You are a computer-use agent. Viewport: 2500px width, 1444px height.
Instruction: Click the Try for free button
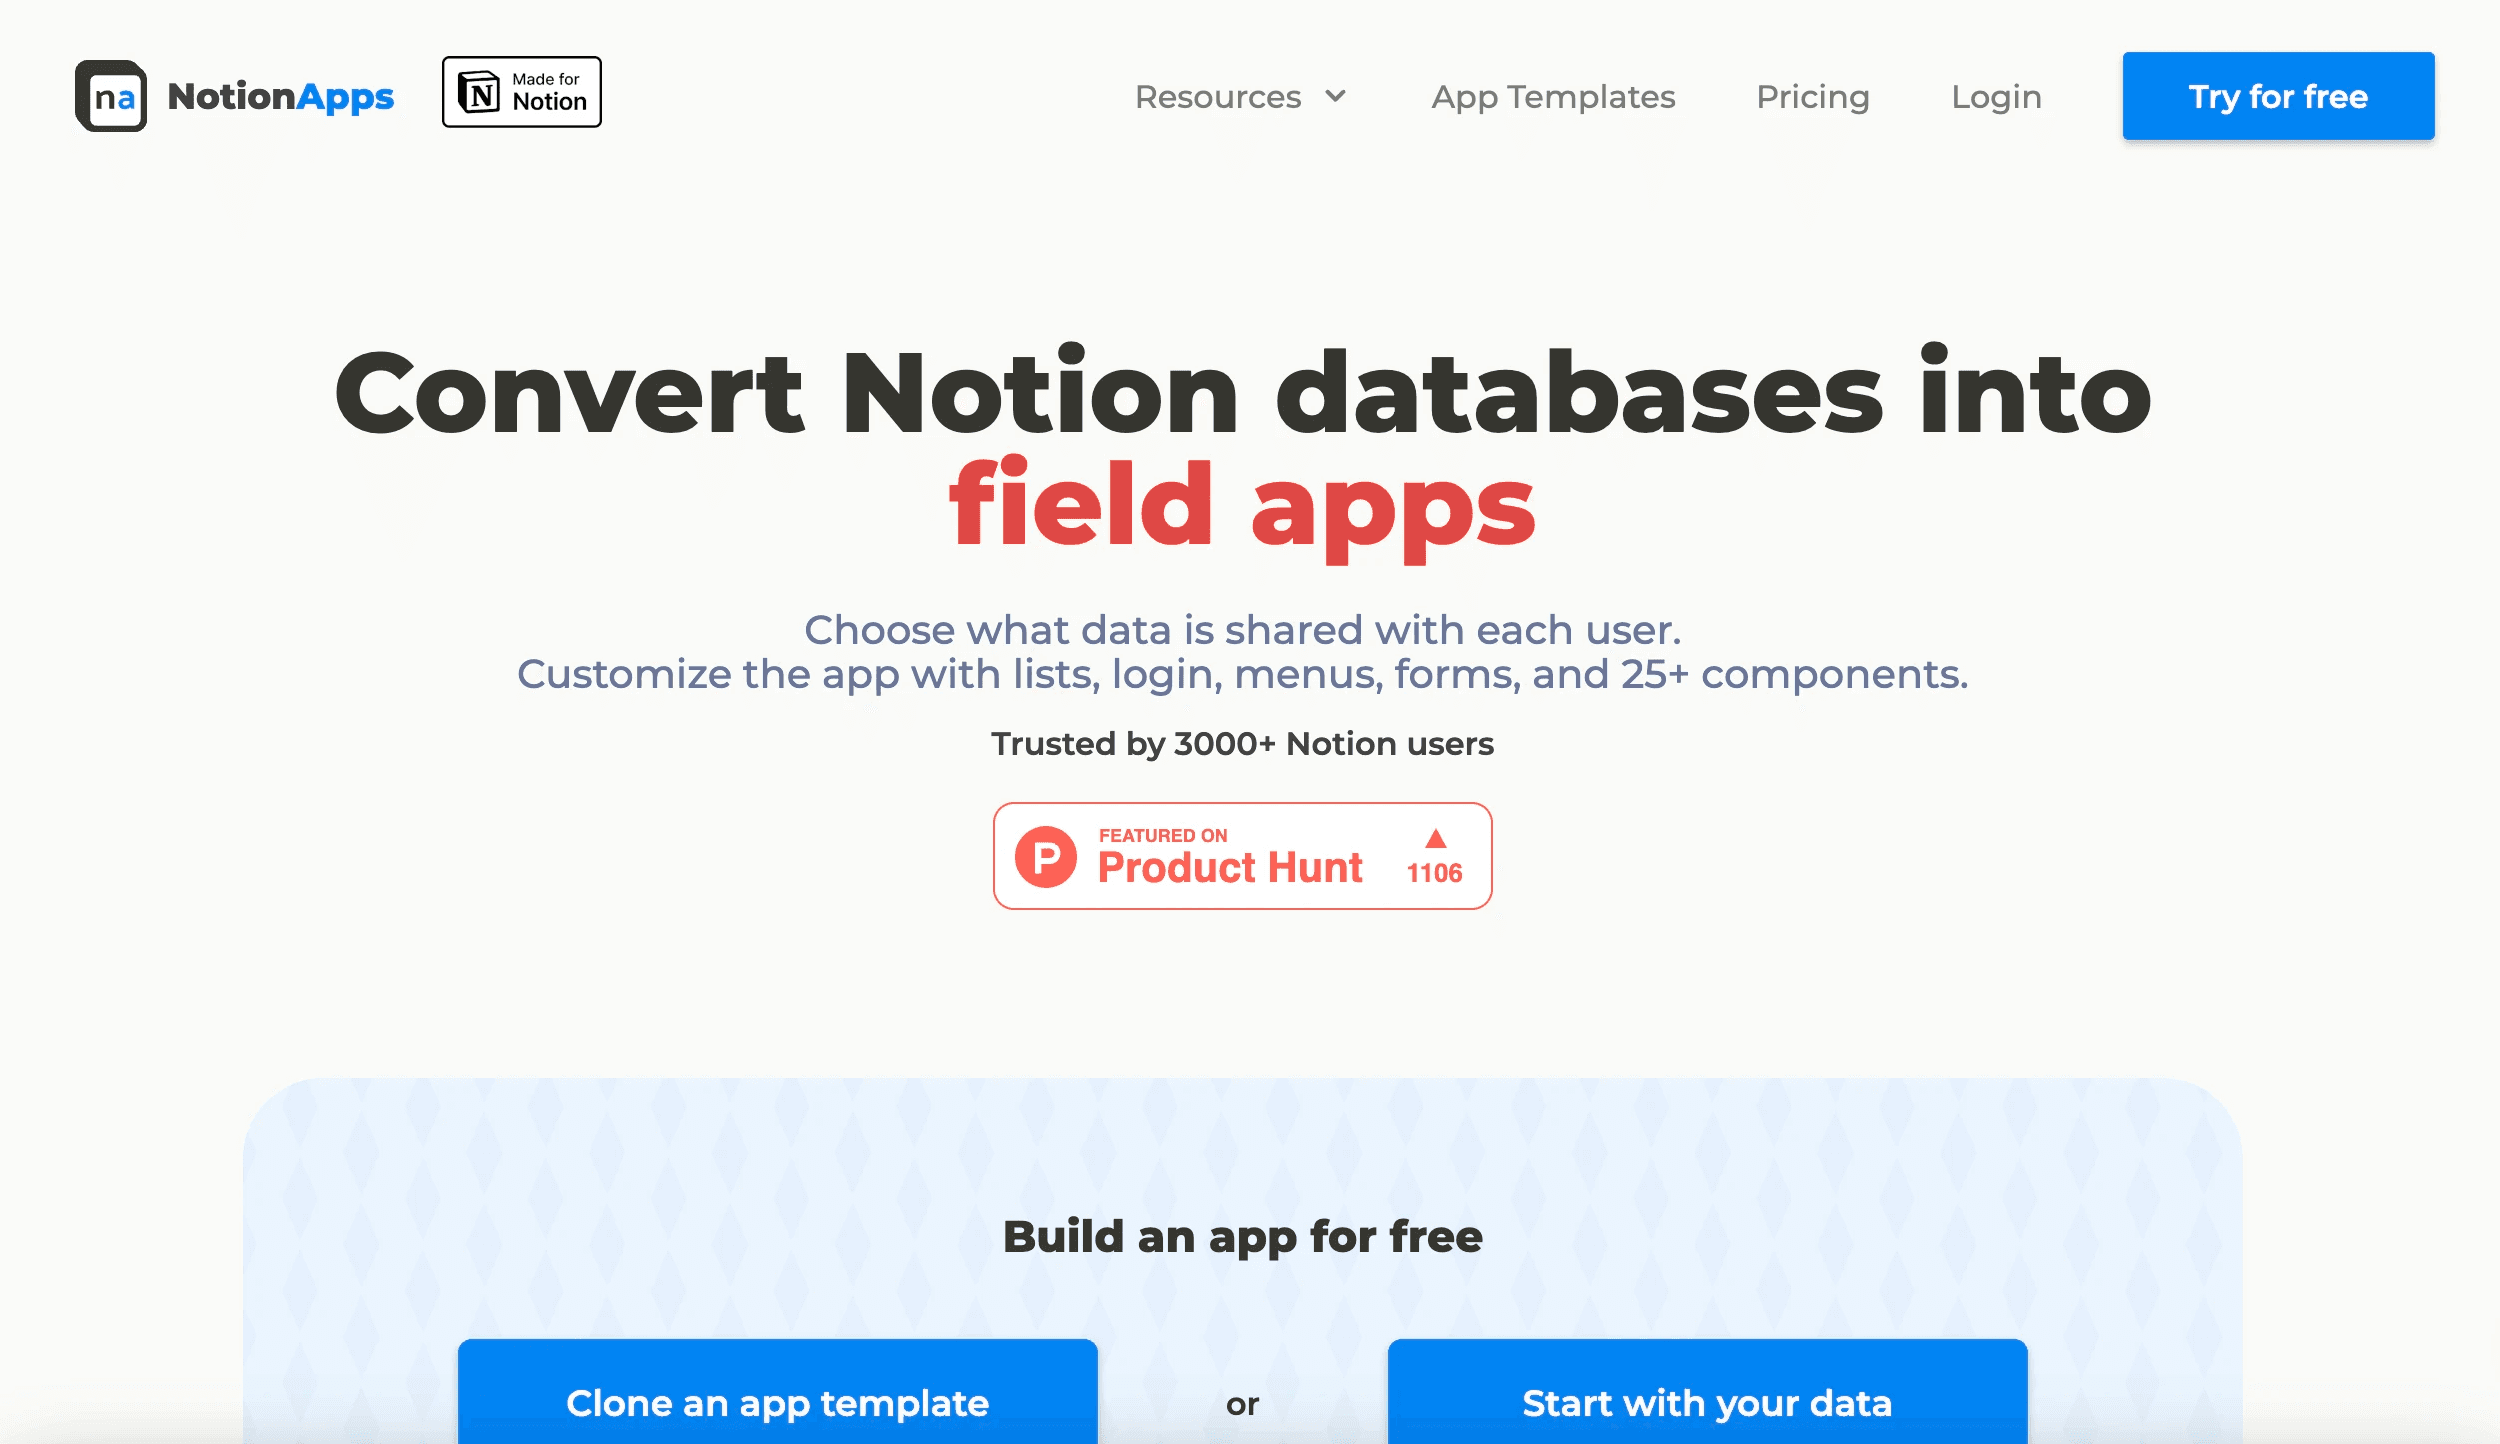(x=2277, y=96)
